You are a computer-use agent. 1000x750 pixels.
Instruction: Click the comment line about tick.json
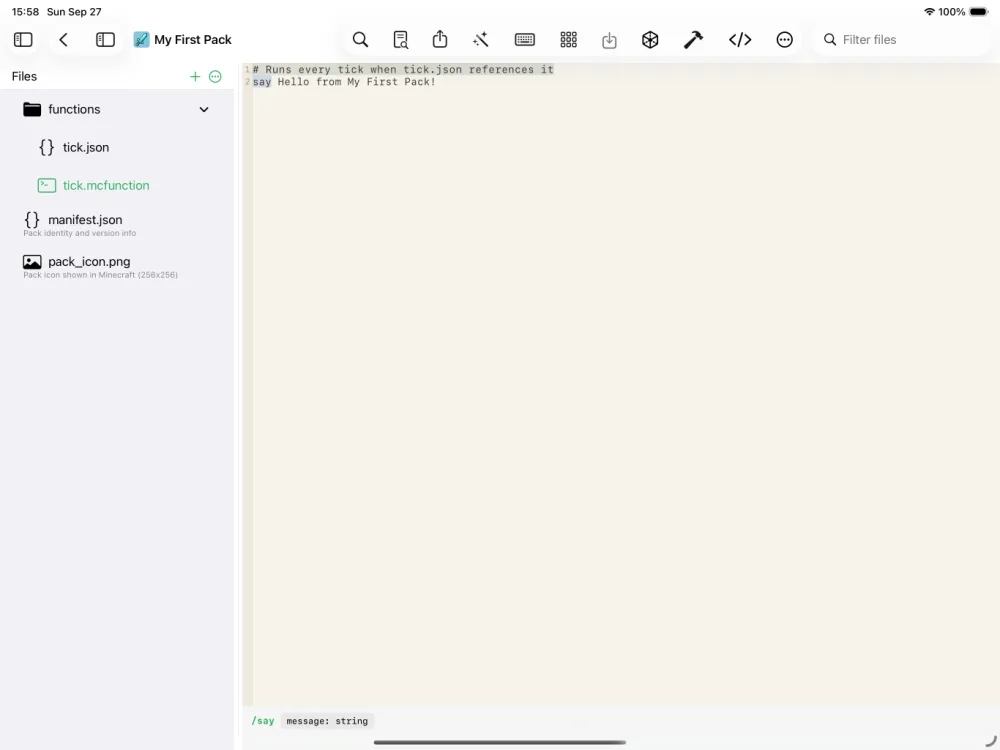(x=403, y=70)
